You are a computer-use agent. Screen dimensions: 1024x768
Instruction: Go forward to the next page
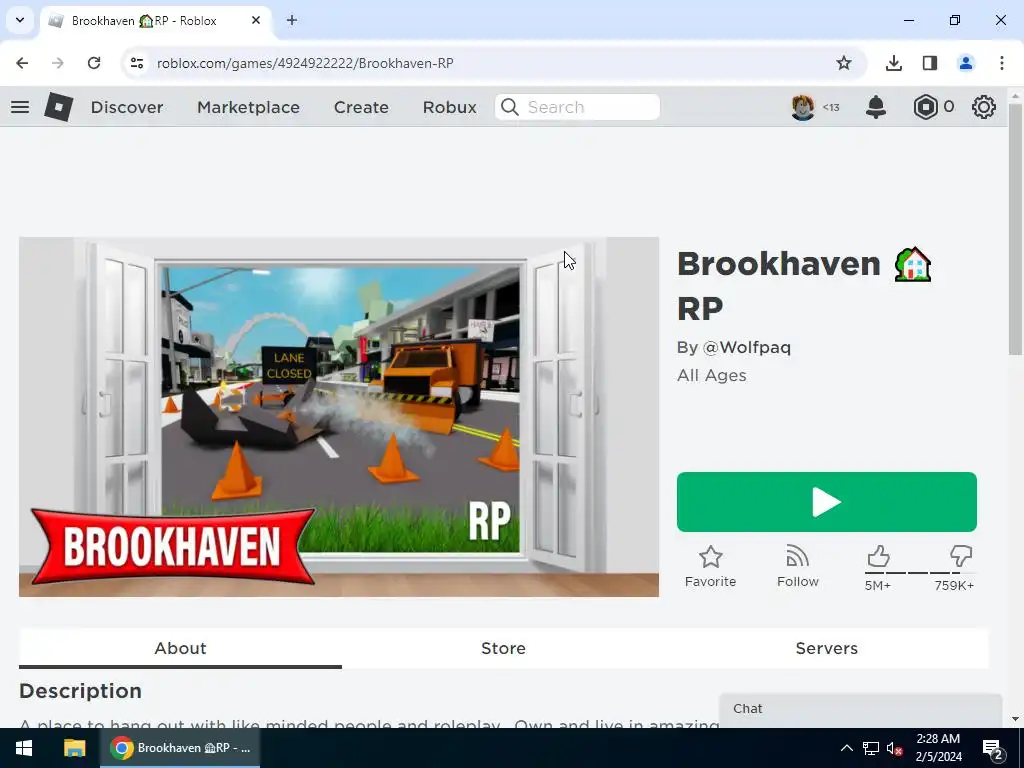58,63
